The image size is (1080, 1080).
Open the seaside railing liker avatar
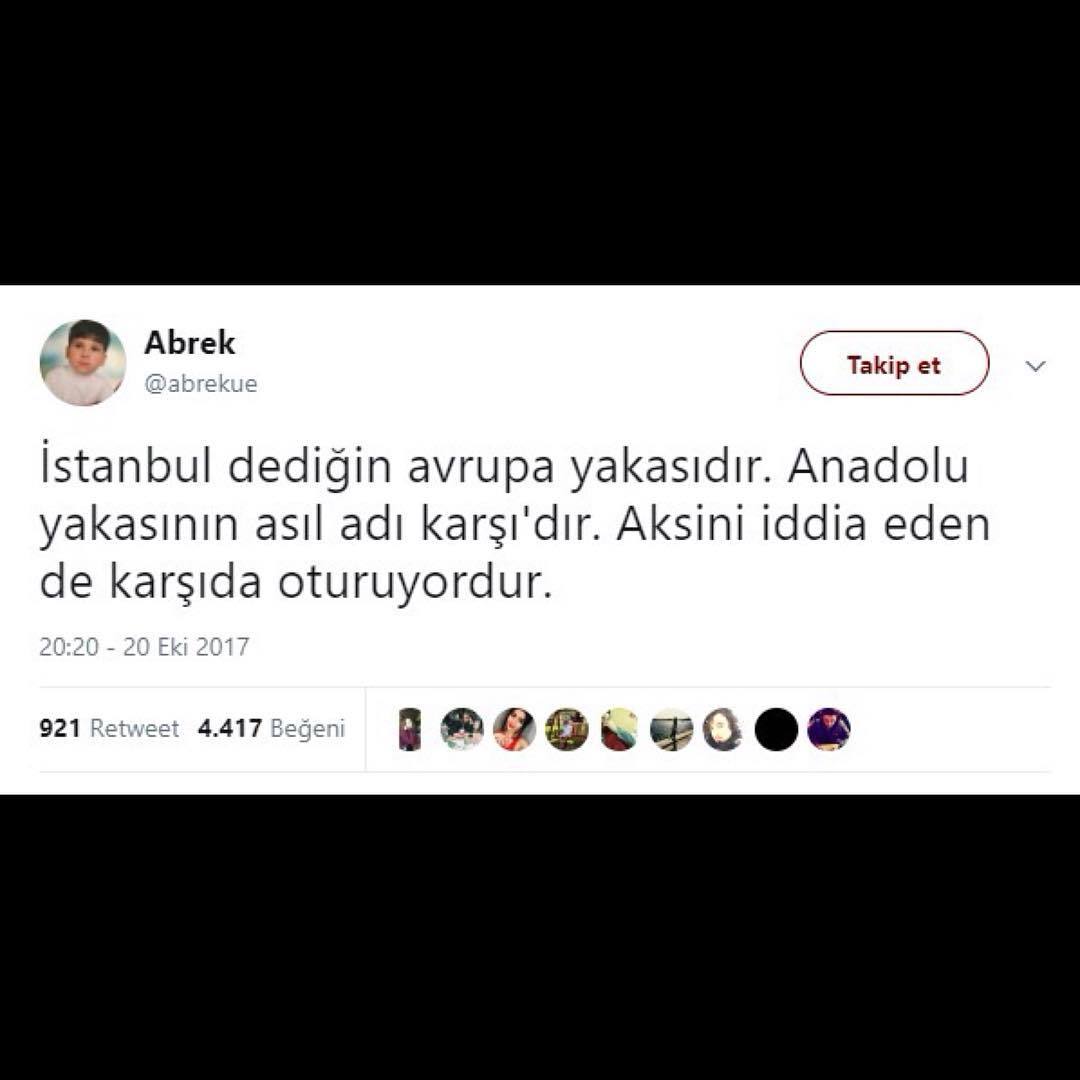[672, 729]
